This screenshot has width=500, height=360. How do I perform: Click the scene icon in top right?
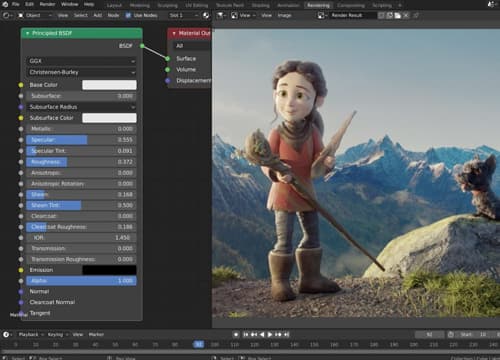(x=492, y=4)
